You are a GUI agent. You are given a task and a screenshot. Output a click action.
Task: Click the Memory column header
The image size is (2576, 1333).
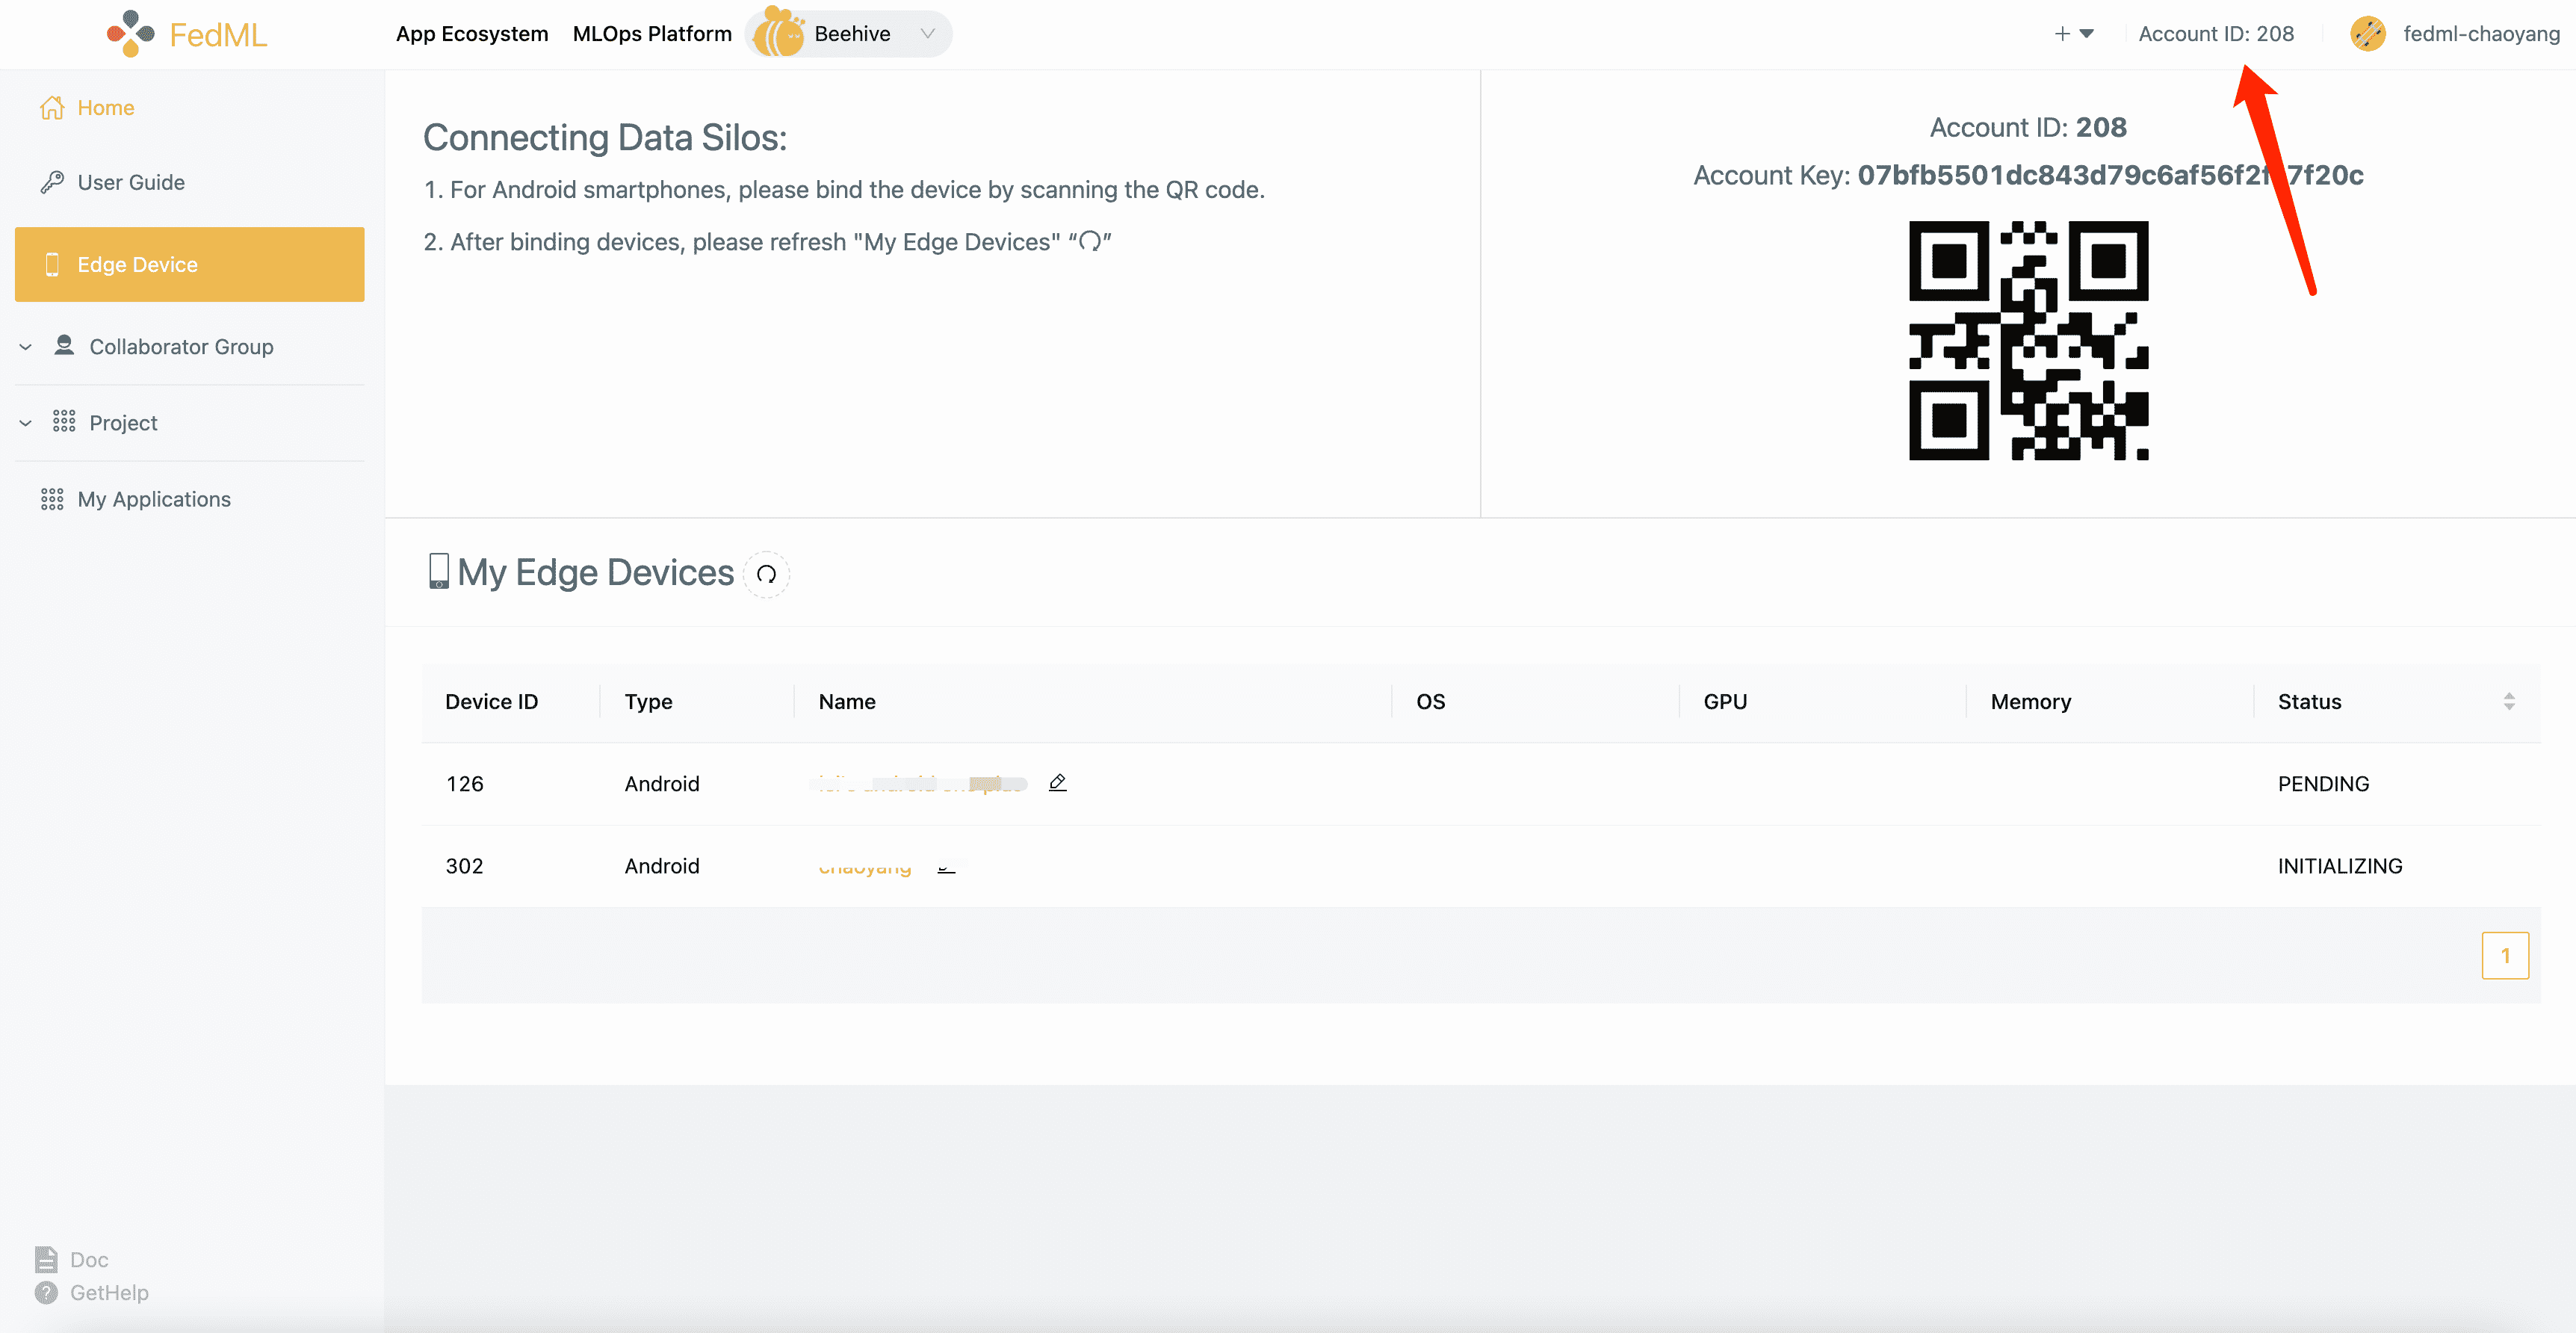pos(2030,702)
